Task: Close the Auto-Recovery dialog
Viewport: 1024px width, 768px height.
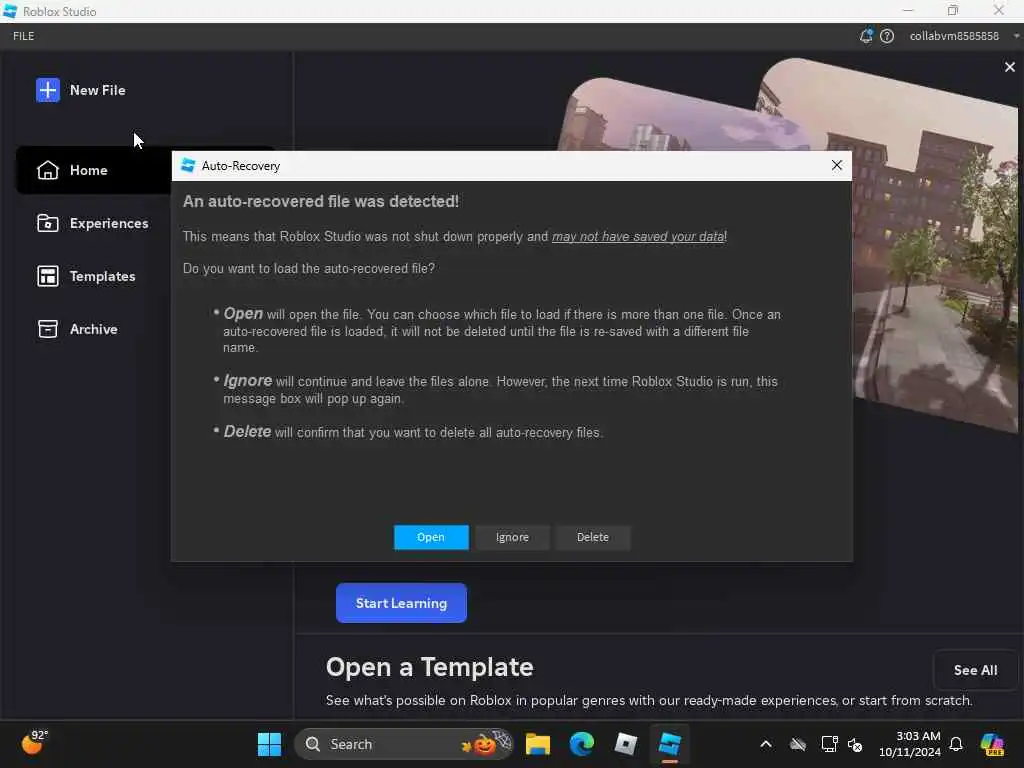Action: point(837,165)
